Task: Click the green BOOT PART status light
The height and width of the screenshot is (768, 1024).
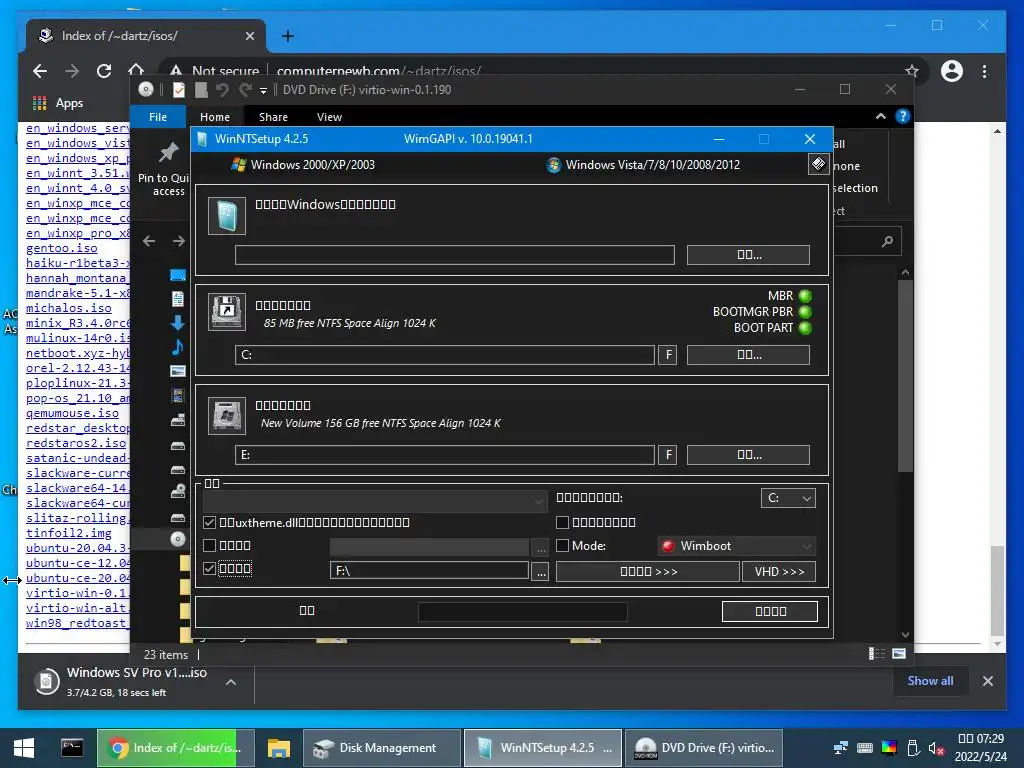Action: pyautogui.click(x=805, y=328)
